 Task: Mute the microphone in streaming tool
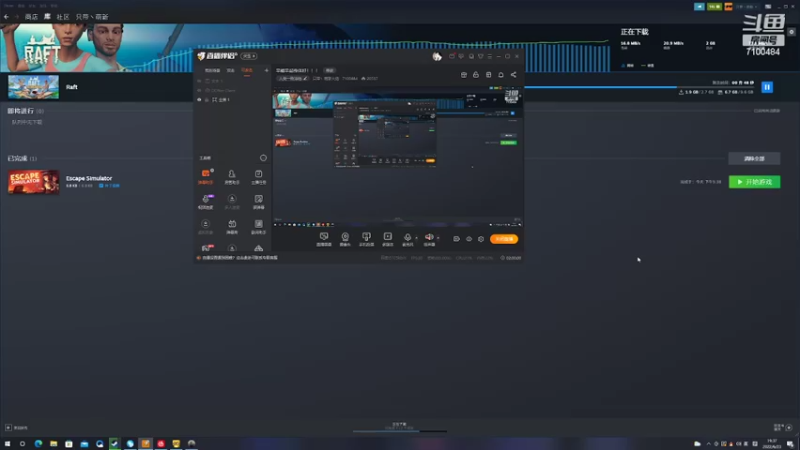[x=407, y=238]
